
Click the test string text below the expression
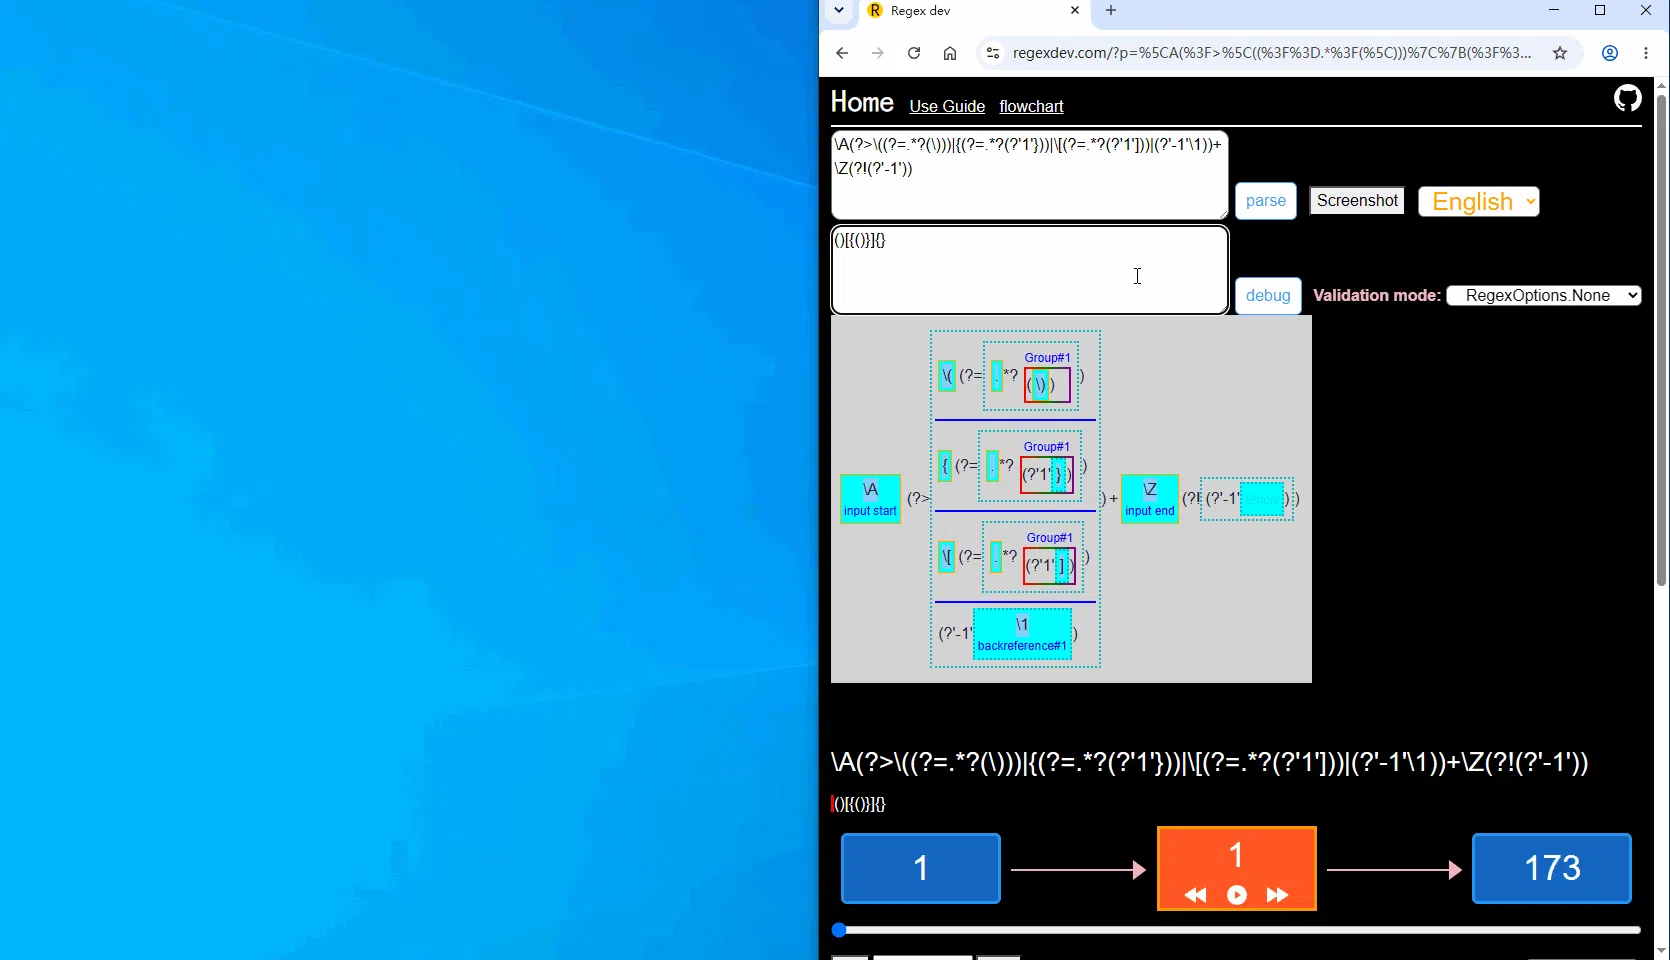[859, 804]
